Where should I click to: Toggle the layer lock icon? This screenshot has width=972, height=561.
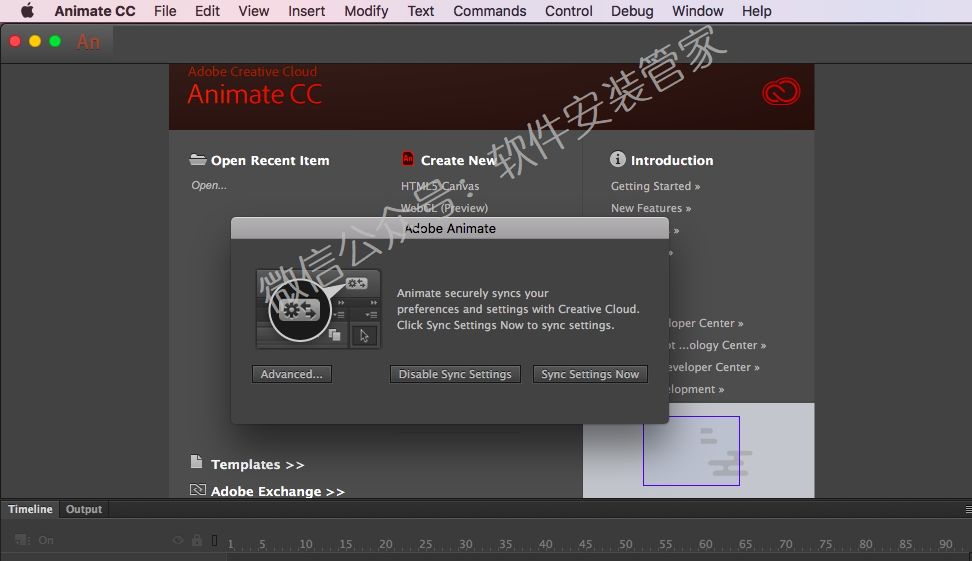pos(197,540)
